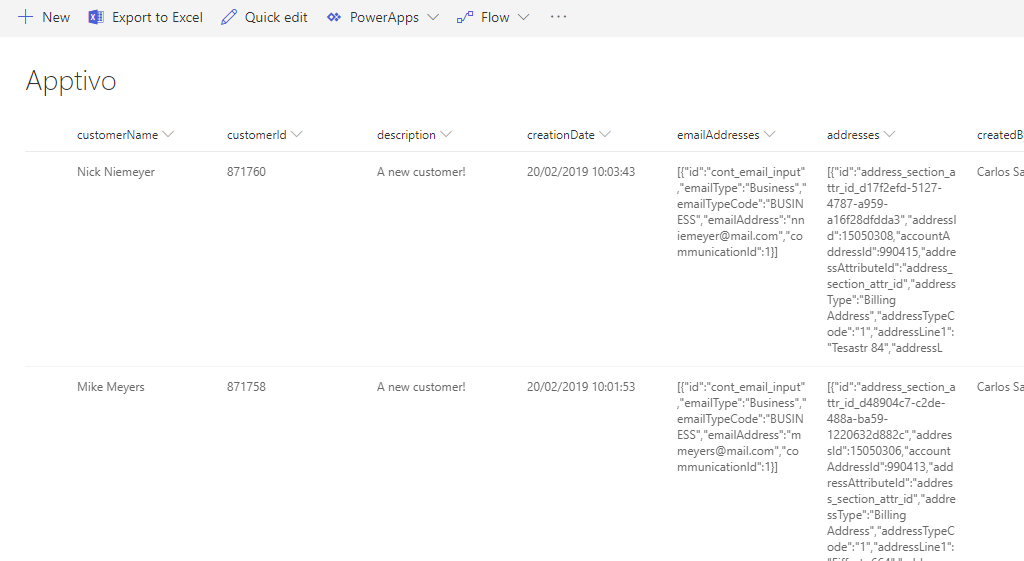This screenshot has width=1024, height=561.
Task: Click the Flow icon in toolbar
Action: pyautogui.click(x=465, y=17)
